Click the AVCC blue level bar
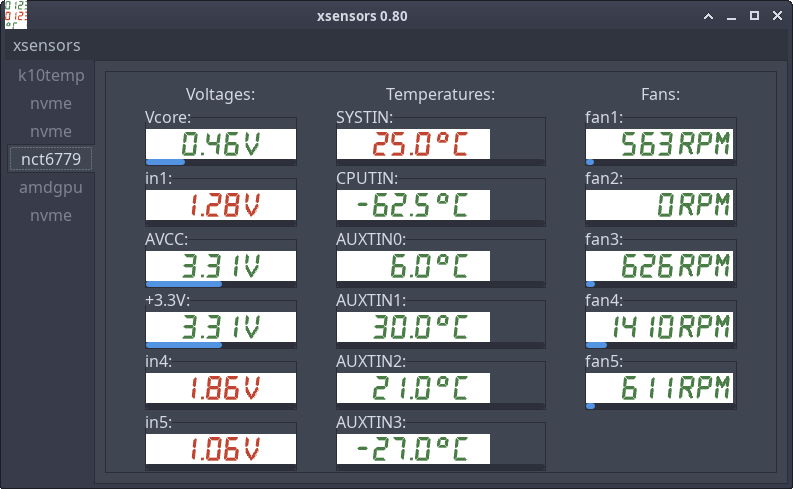 [x=184, y=284]
